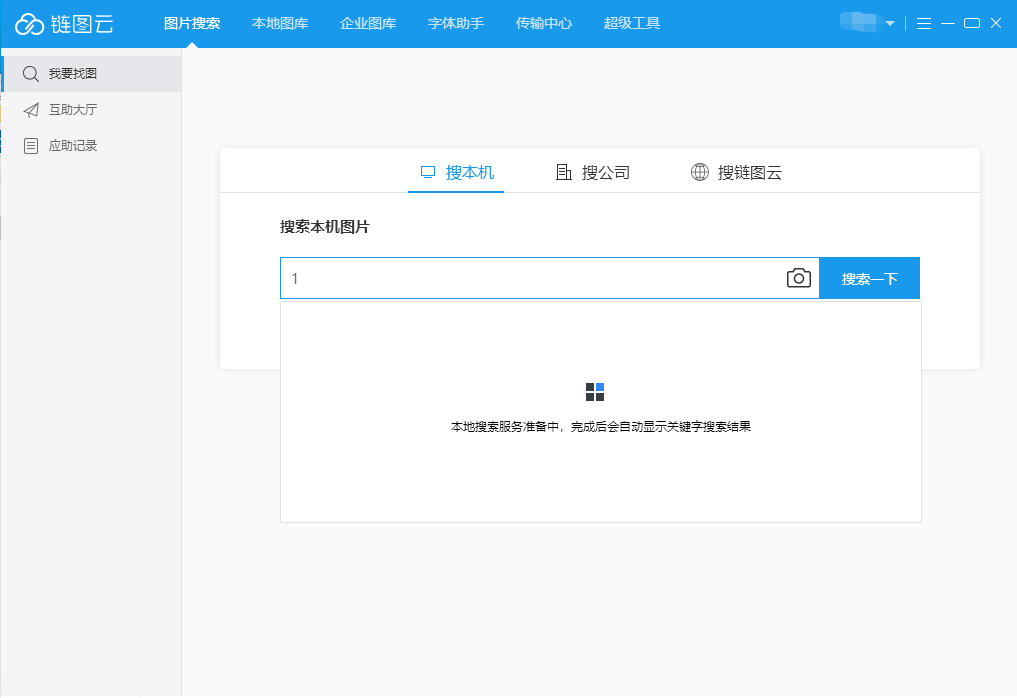Open the 本地图库 top menu
This screenshot has width=1017, height=698.
pos(280,23)
